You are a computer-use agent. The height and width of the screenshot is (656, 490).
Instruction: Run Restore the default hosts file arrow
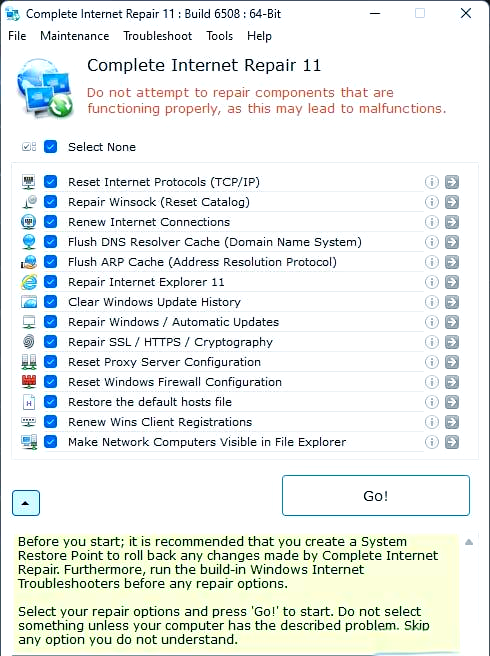click(452, 402)
